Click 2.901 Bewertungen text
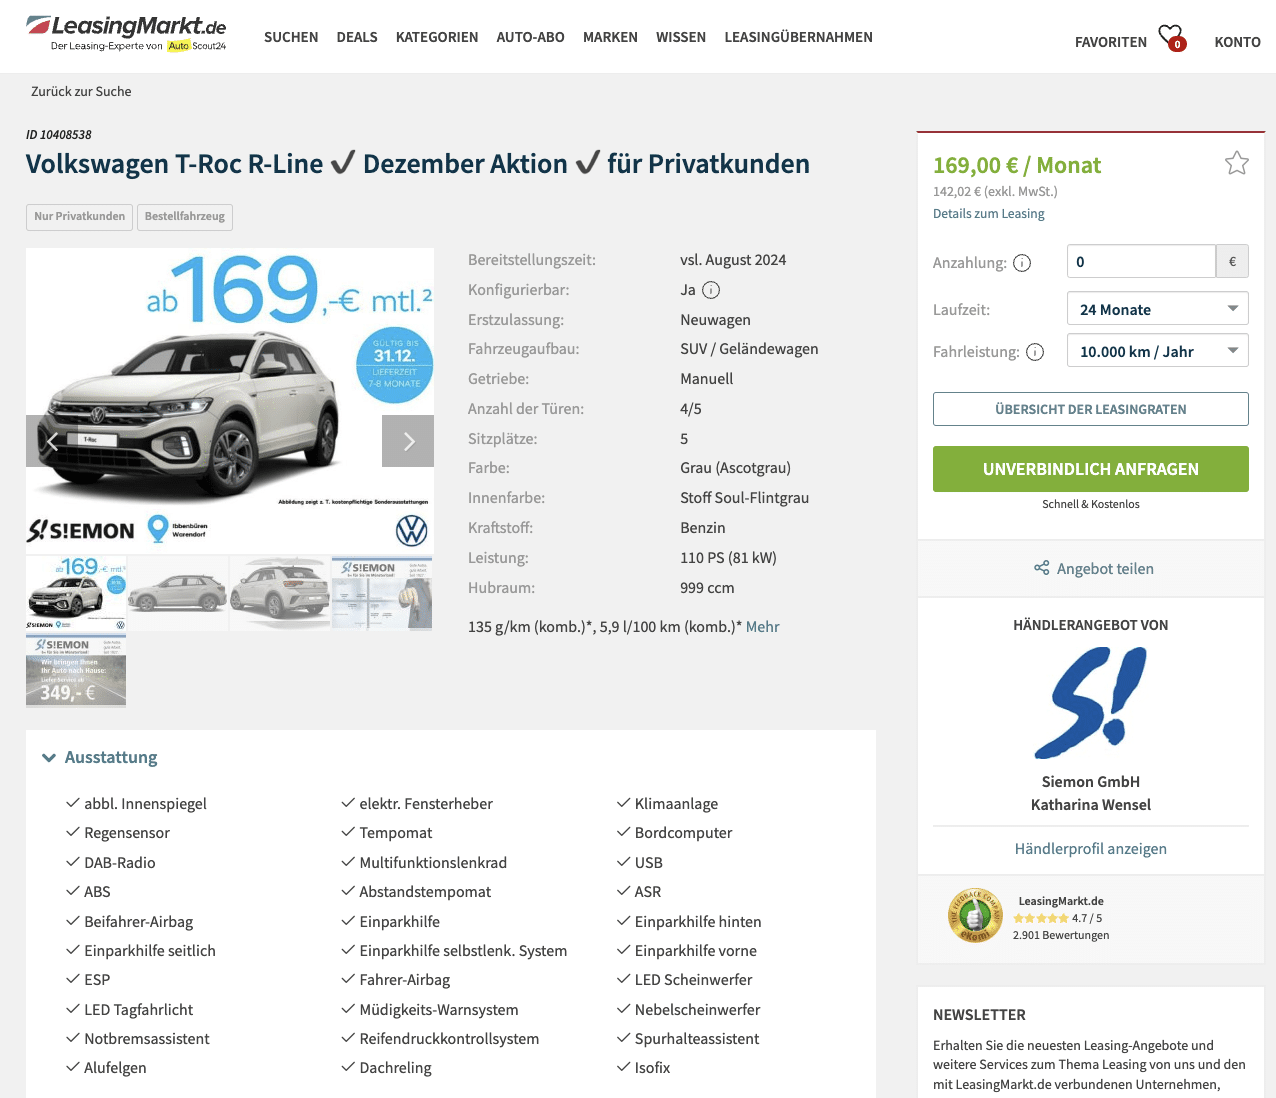This screenshot has width=1276, height=1098. click(1061, 935)
